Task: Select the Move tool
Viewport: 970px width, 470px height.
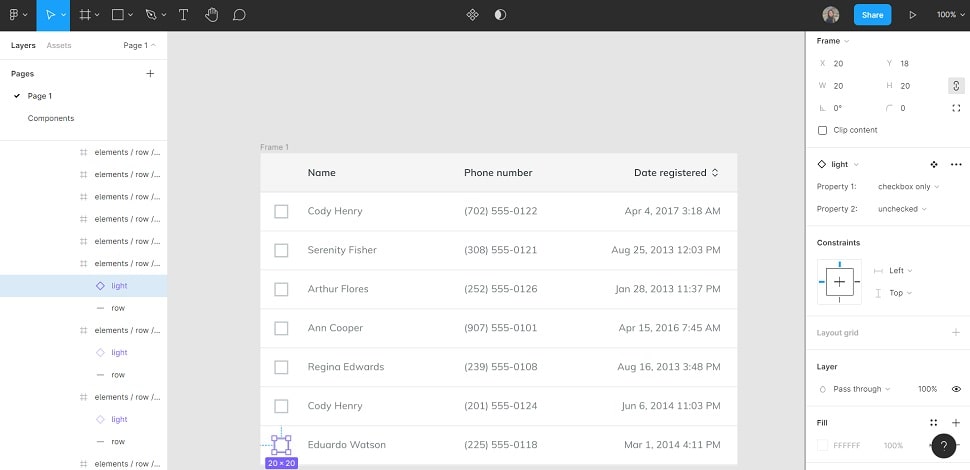Action: (x=50, y=15)
